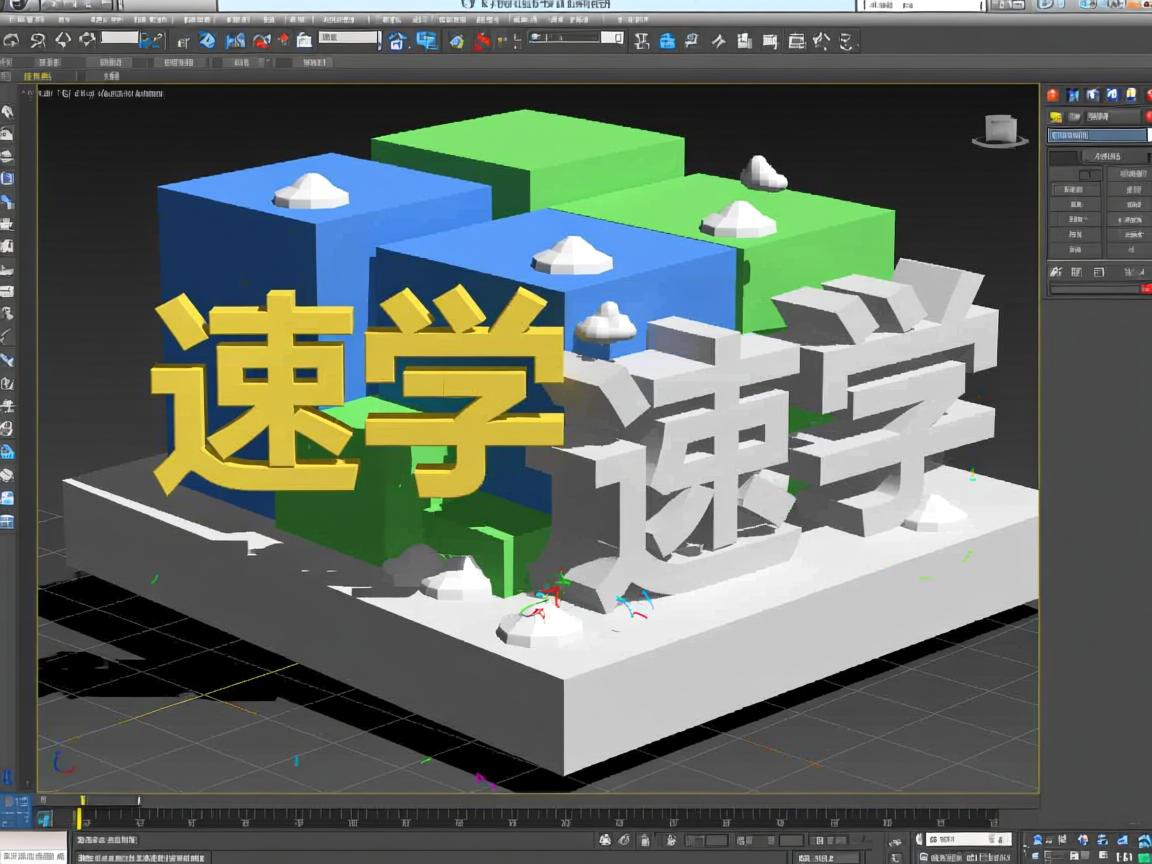Select the Render Production teapot icon
The width and height of the screenshot is (1152, 864).
point(845,40)
